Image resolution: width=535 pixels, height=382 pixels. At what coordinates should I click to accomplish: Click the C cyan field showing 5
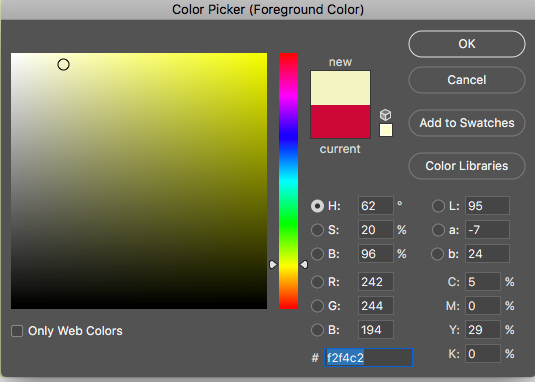[x=482, y=282]
